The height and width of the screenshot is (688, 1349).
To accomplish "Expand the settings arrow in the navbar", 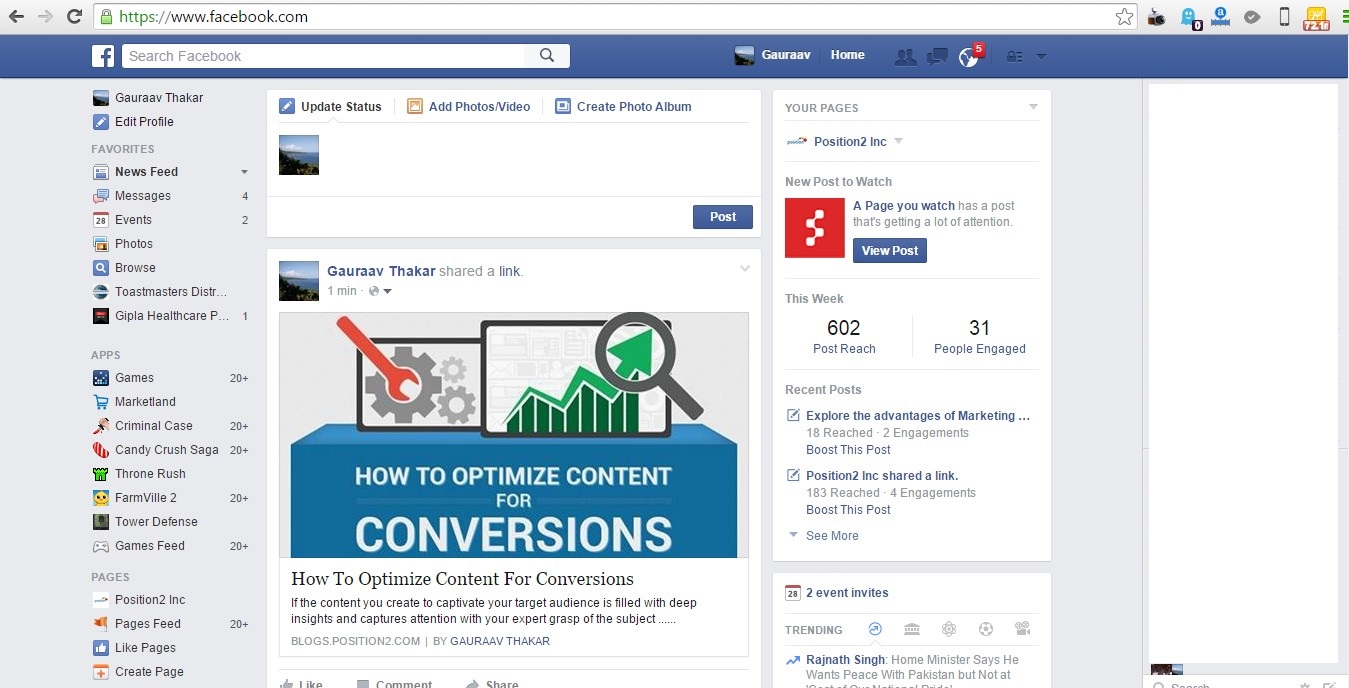I will point(1040,57).
